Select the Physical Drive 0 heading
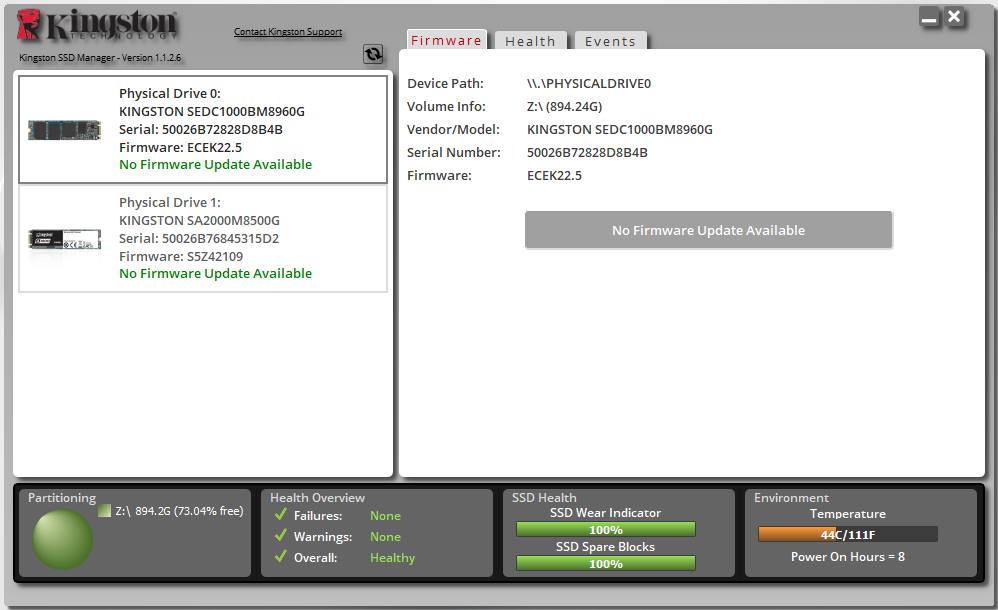 coord(170,94)
